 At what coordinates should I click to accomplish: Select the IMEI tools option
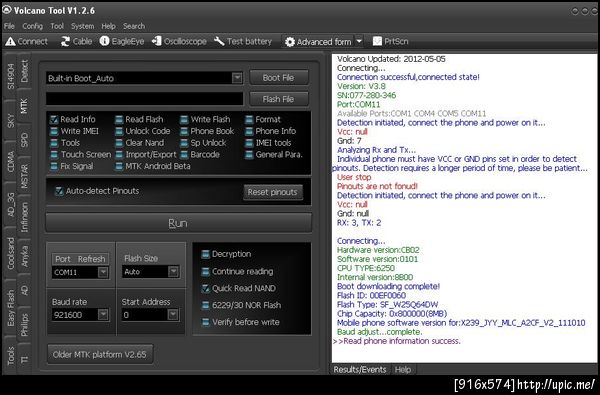[x=269, y=143]
